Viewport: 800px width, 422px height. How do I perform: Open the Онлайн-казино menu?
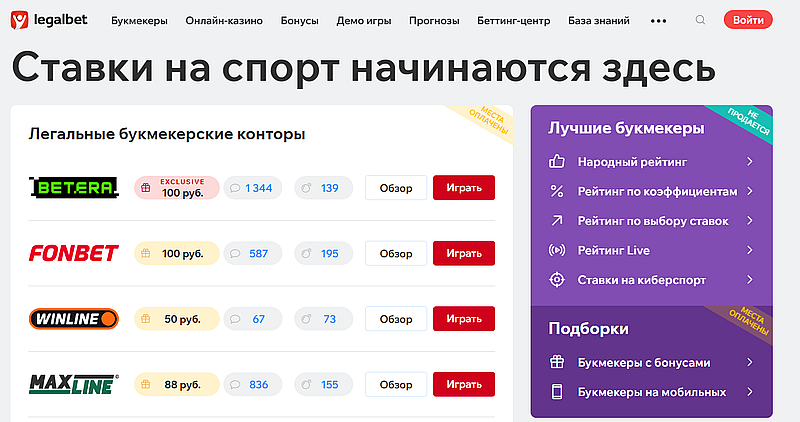point(224,21)
